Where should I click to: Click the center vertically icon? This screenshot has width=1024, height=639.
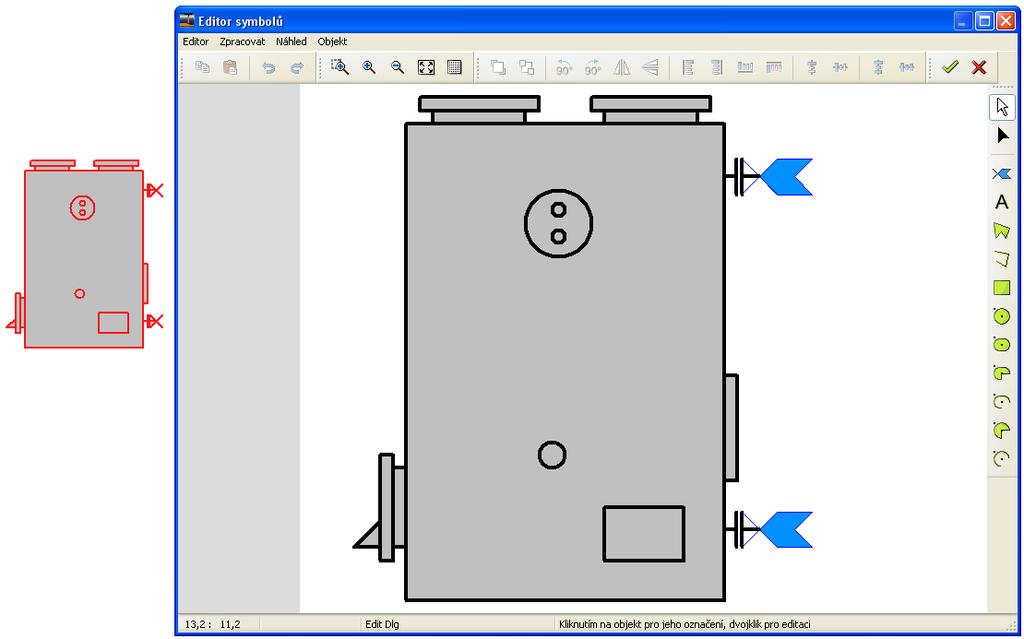[812, 67]
